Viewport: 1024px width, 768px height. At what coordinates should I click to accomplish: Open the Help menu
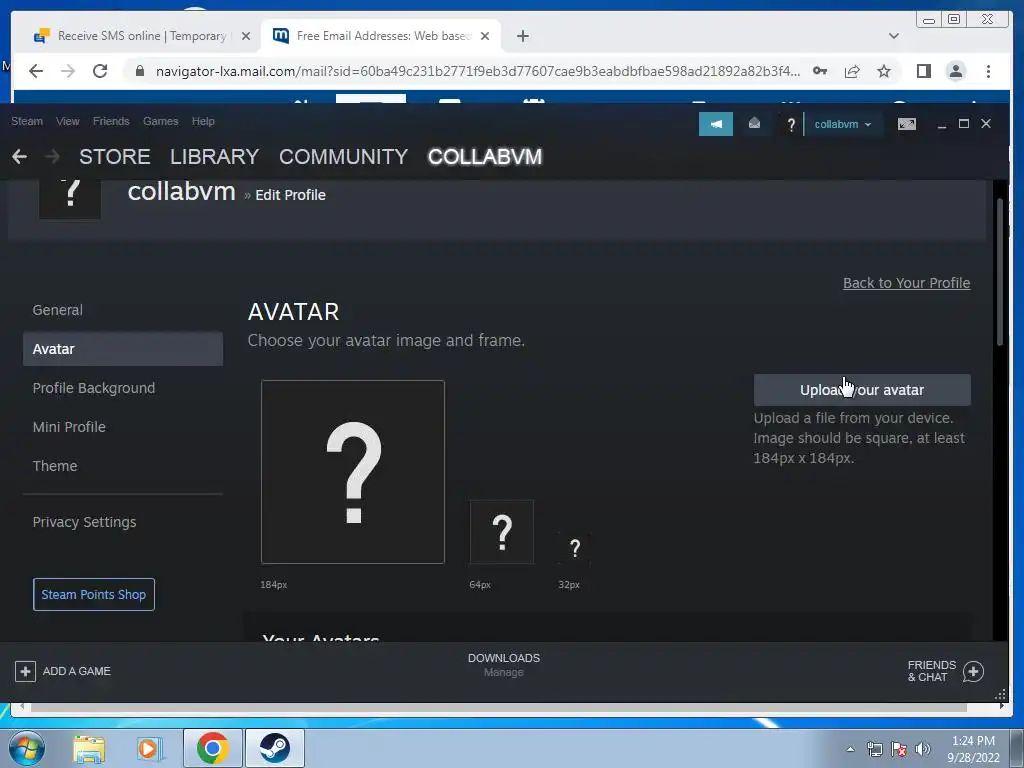click(x=203, y=121)
